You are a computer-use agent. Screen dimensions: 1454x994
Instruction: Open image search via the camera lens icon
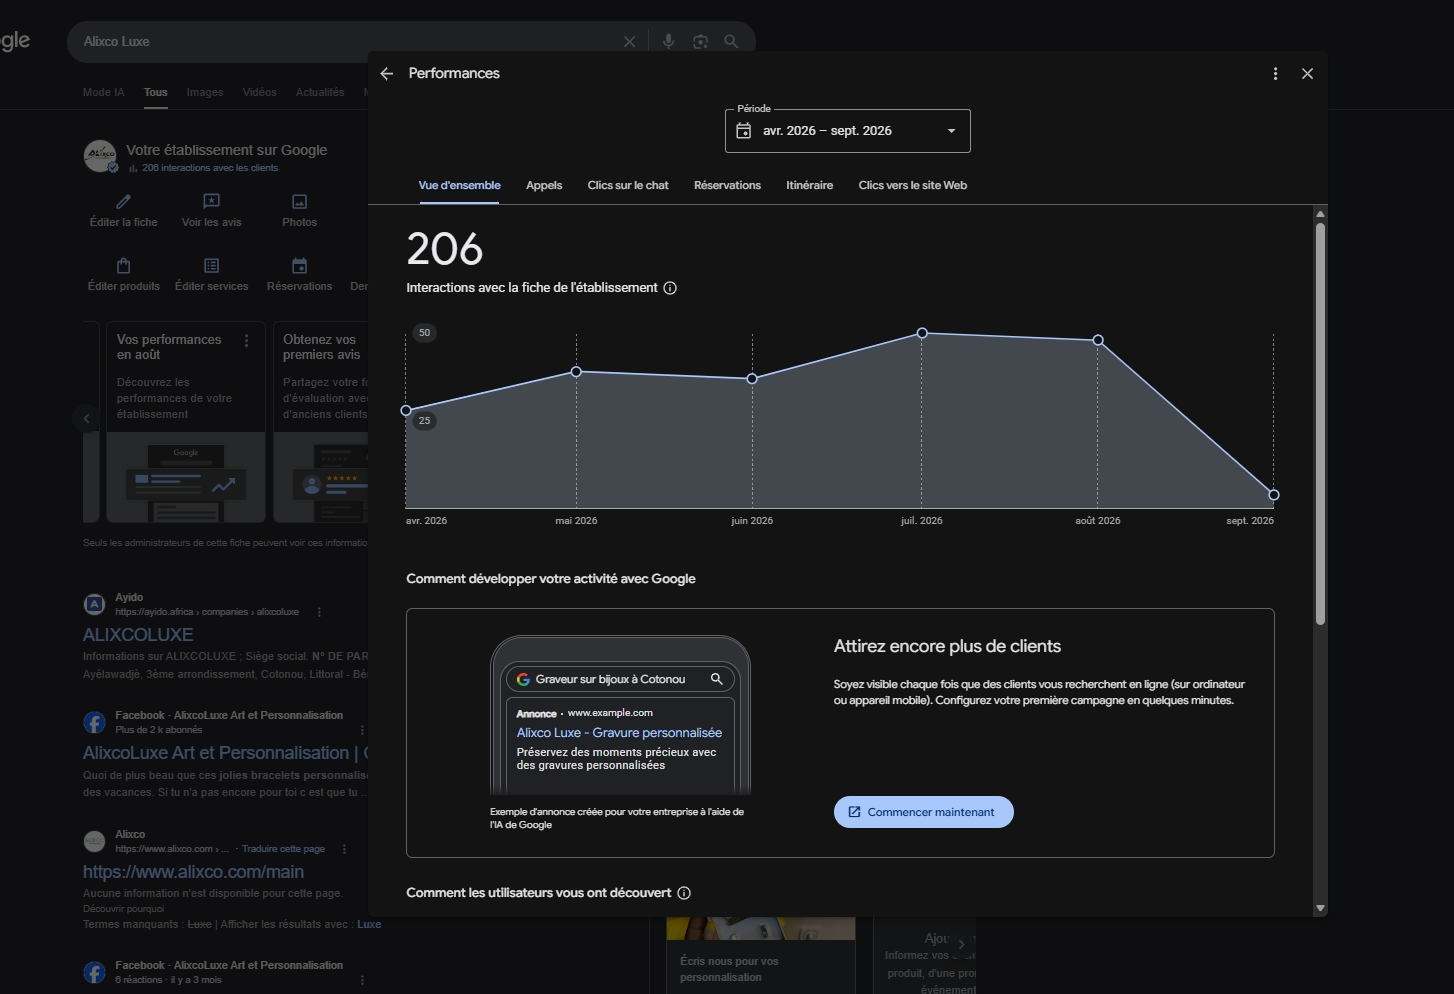701,42
